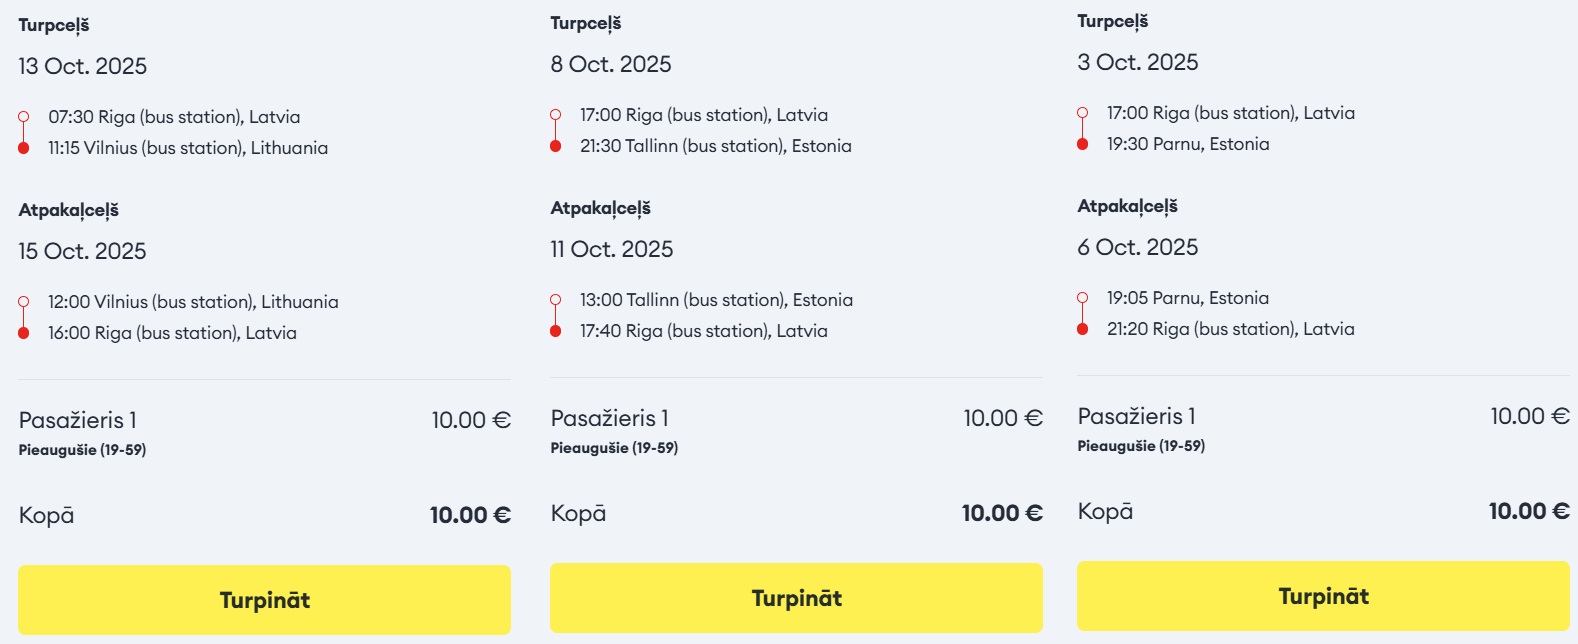The image size is (1578, 644).
Task: Continue with the Riga–Parnu trip offer
Action: 1323,596
